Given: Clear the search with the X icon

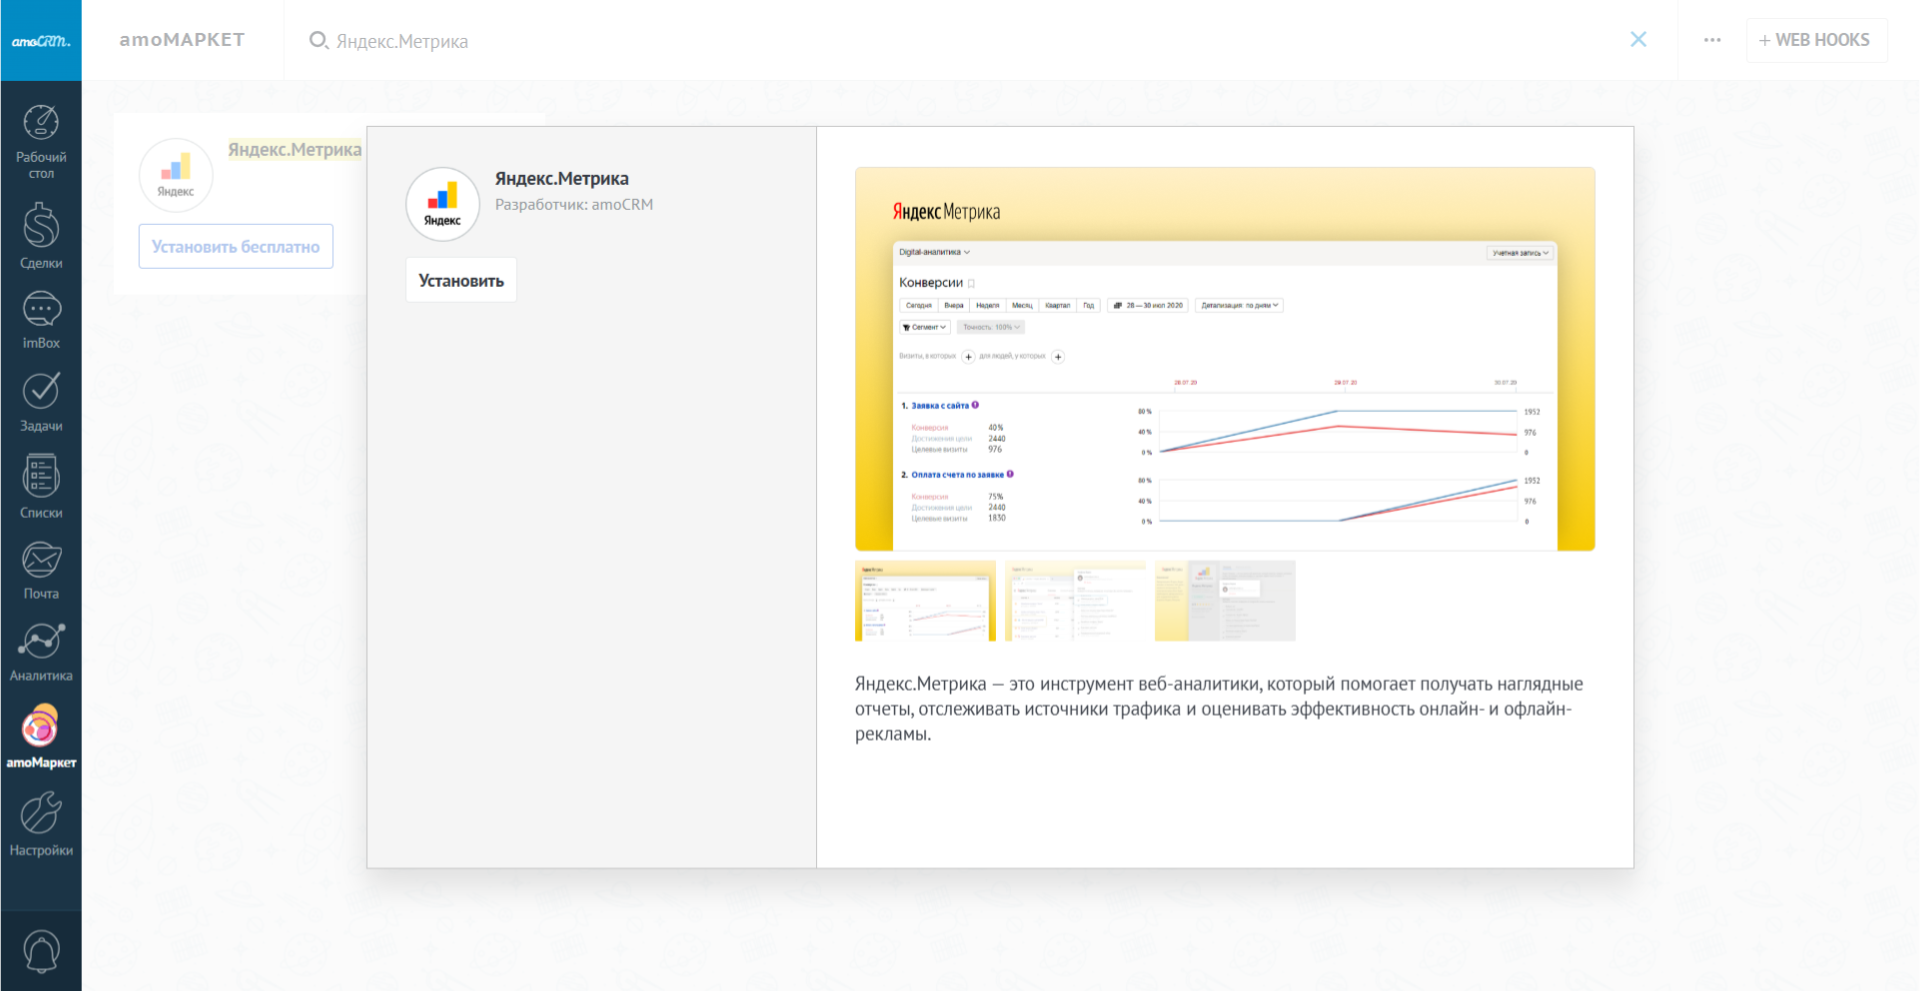Looking at the screenshot, I should click(x=1638, y=40).
